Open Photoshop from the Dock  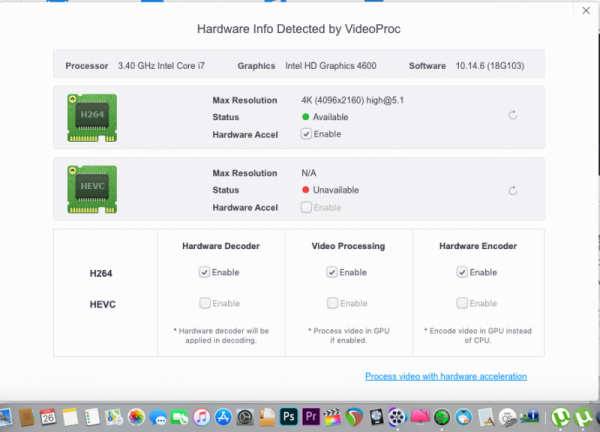pyautogui.click(x=289, y=417)
